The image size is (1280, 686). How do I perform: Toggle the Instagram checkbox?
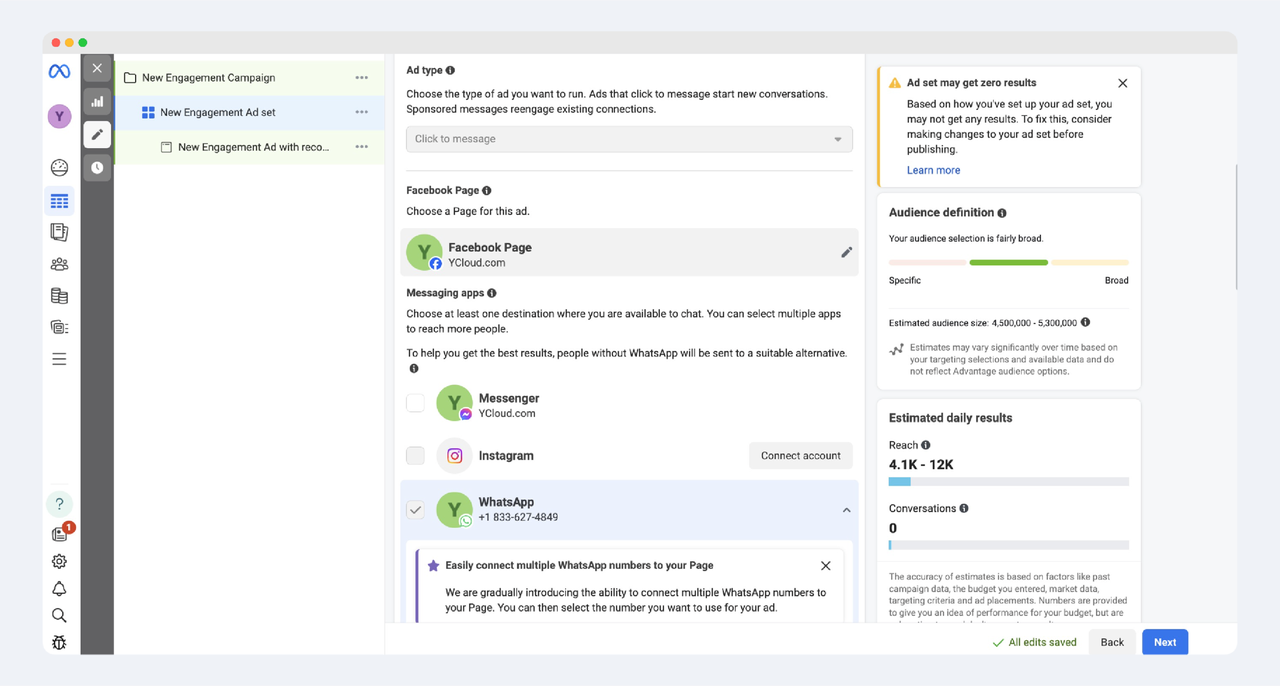pyautogui.click(x=415, y=456)
